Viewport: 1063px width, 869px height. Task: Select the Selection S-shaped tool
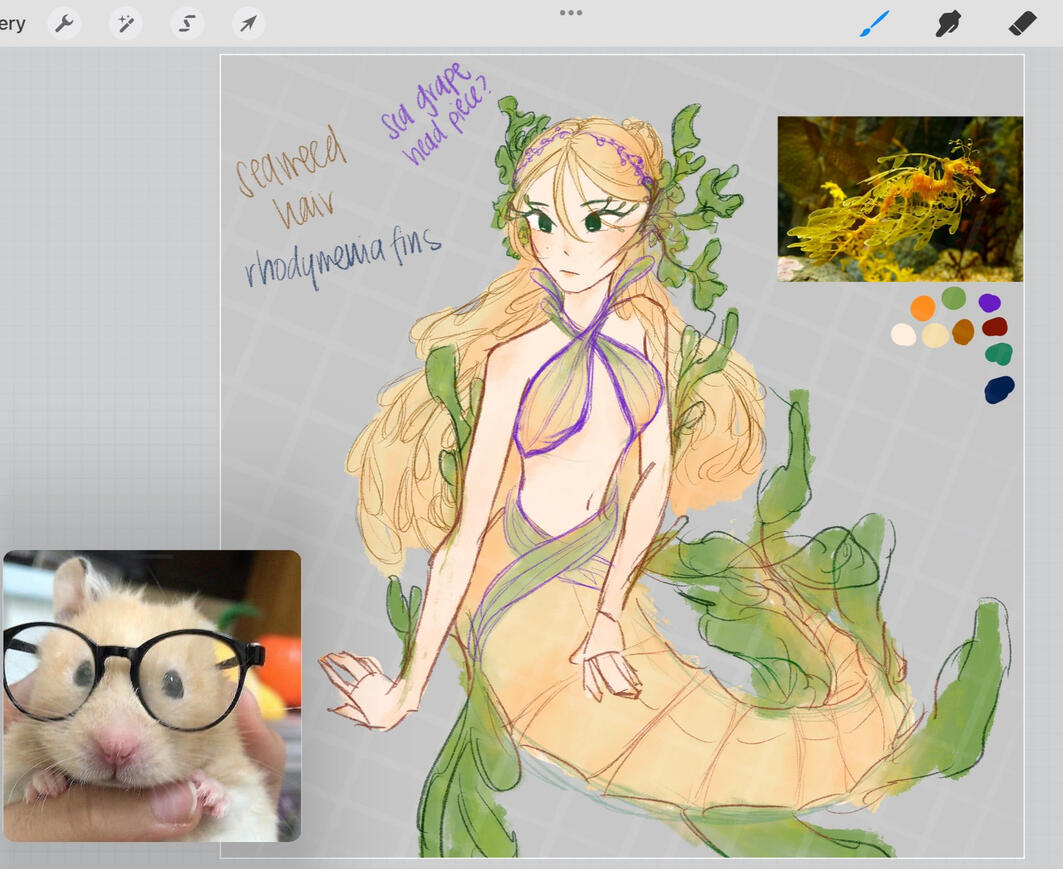(186, 24)
